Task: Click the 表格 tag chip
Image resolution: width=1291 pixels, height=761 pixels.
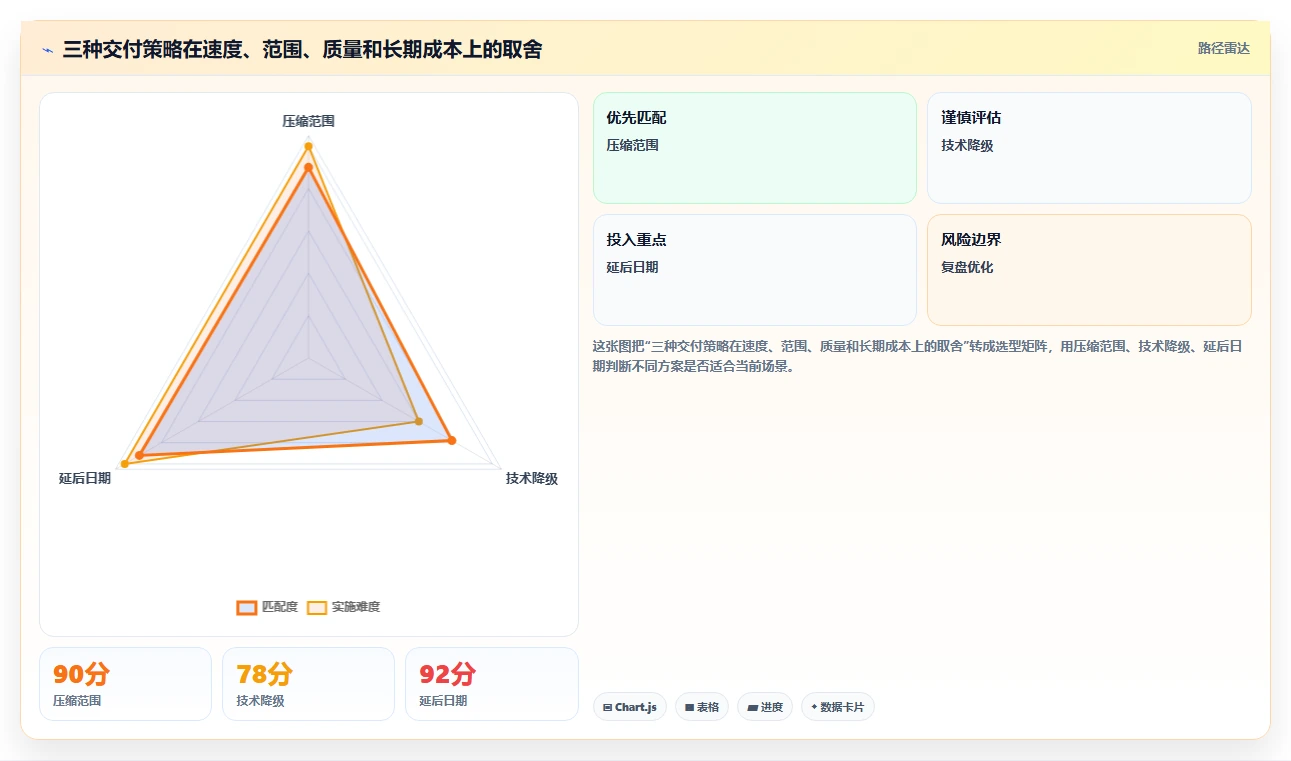Action: [702, 707]
